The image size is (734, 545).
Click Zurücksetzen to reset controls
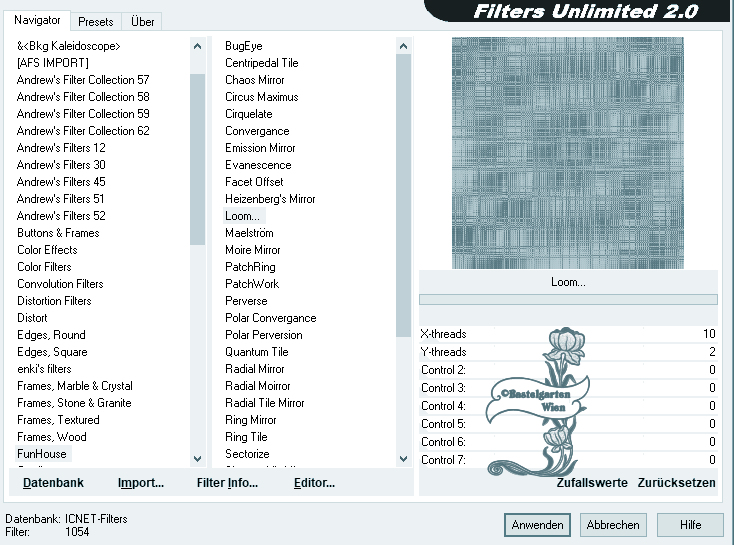(676, 483)
